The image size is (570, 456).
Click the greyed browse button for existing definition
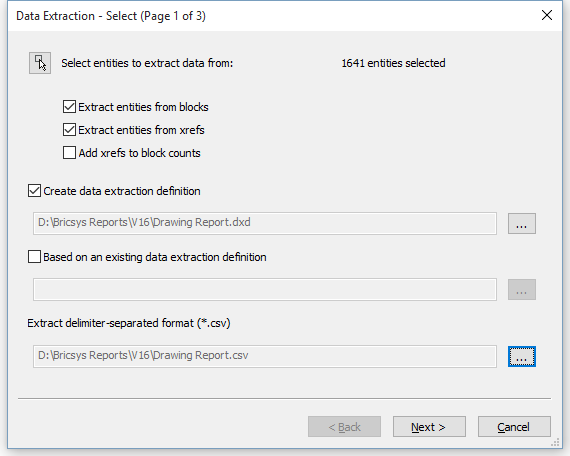522,289
